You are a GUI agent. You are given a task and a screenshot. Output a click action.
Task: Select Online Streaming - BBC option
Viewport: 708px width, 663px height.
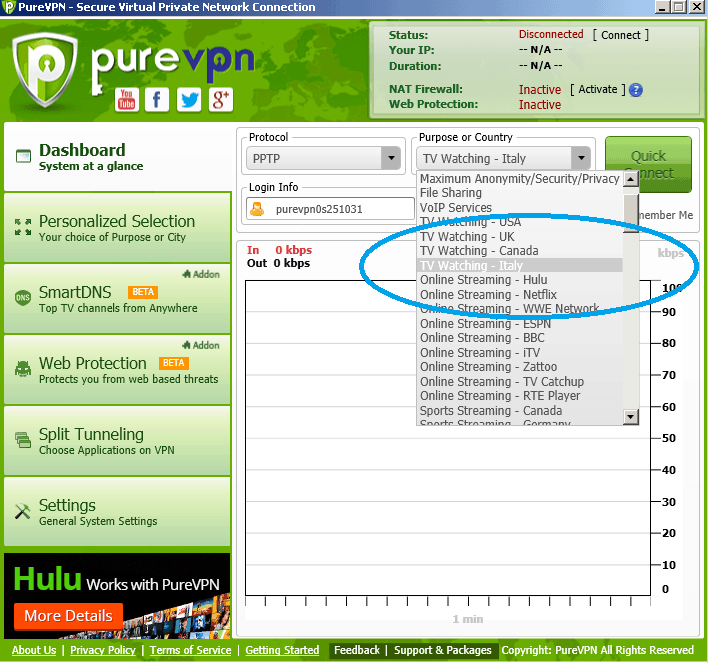click(520, 338)
